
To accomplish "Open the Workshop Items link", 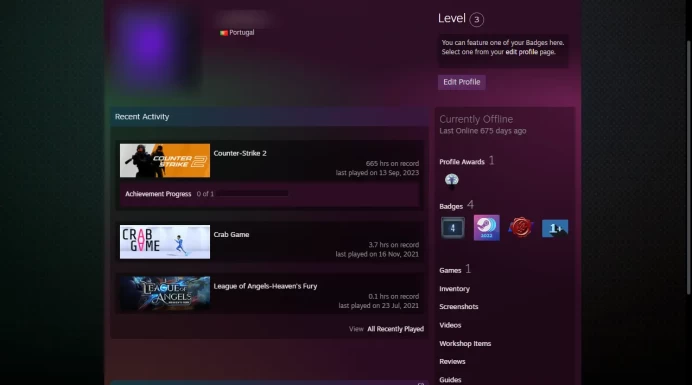I will point(465,343).
